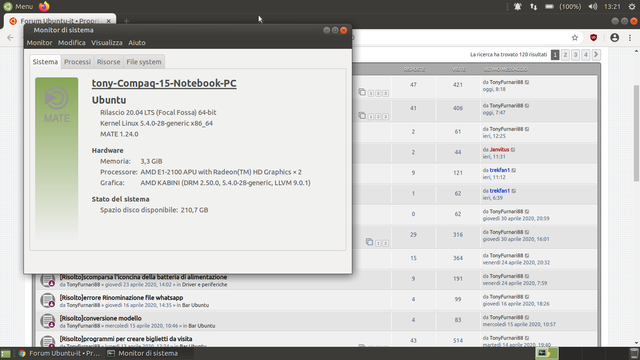Go to results page 3

576,55
